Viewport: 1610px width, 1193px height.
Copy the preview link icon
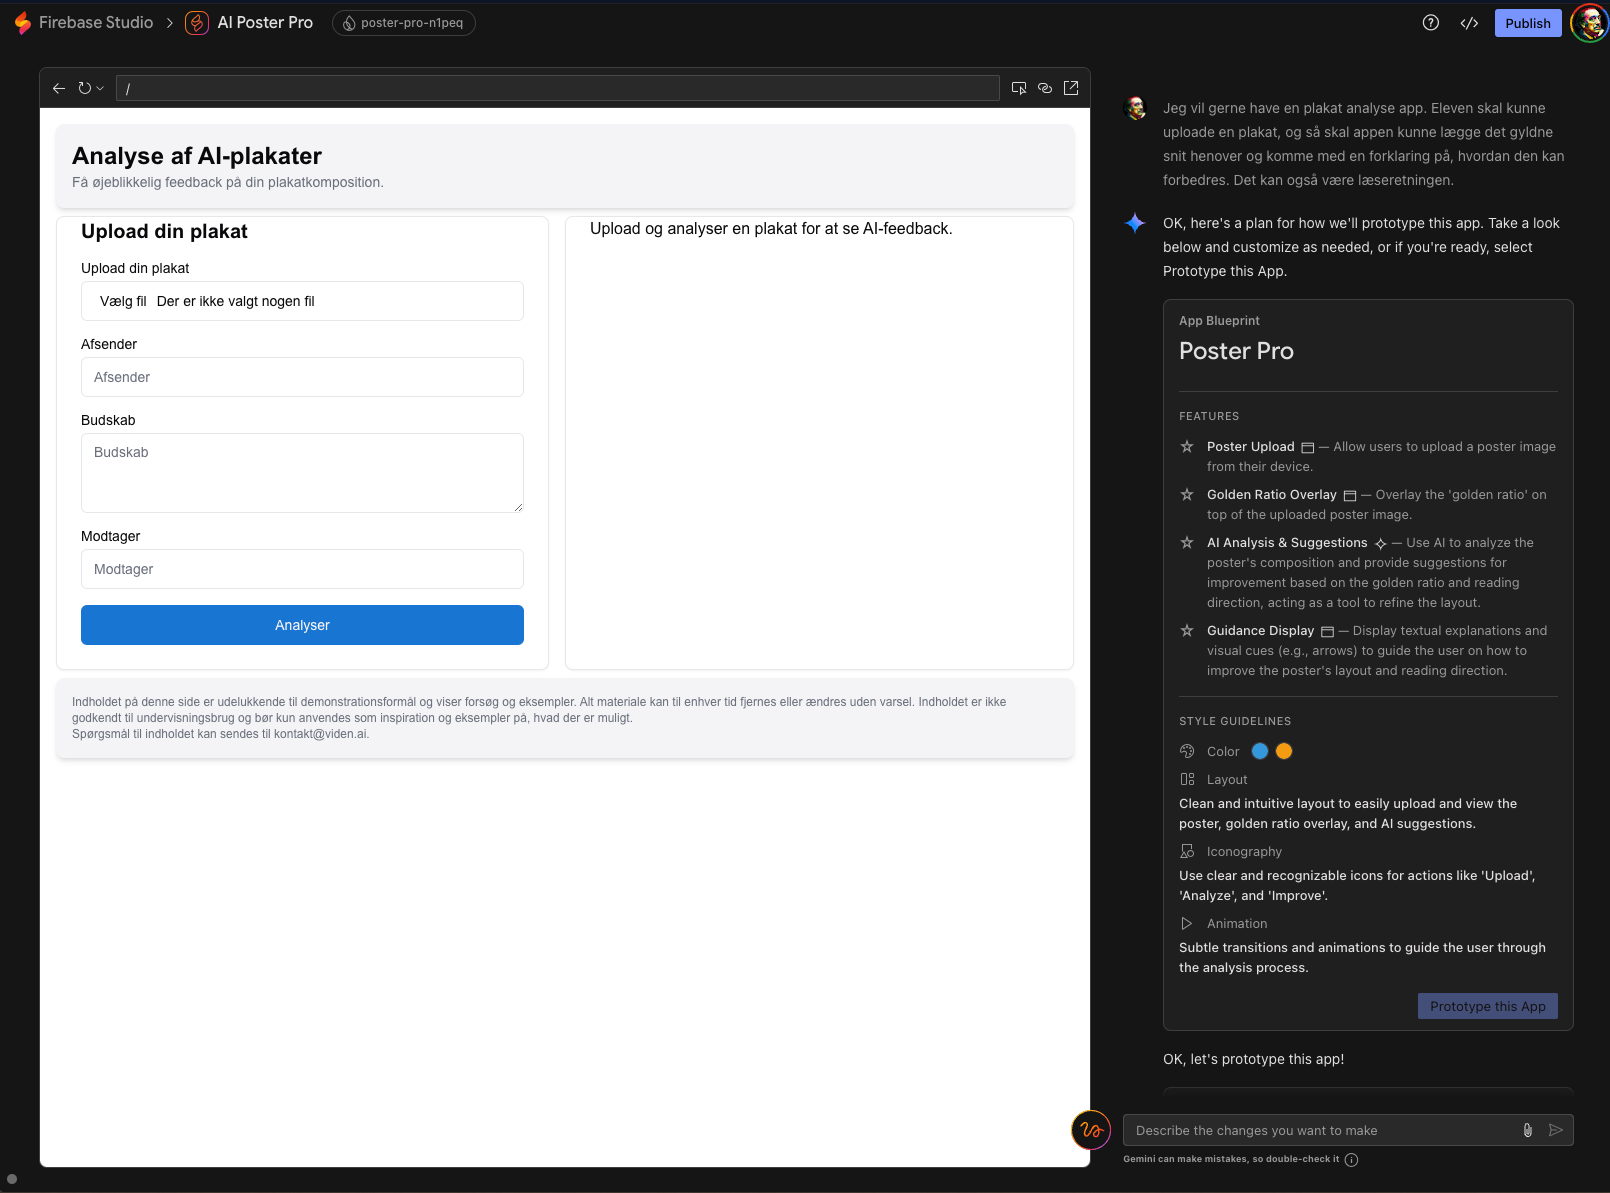tap(1045, 88)
